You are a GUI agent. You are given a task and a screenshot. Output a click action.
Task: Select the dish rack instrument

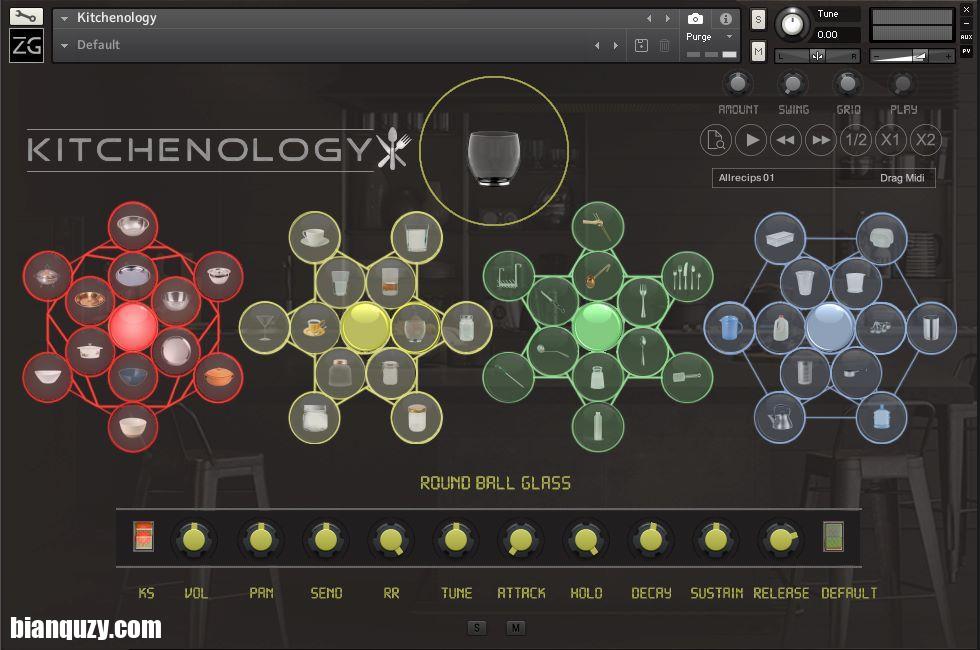tap(509, 276)
